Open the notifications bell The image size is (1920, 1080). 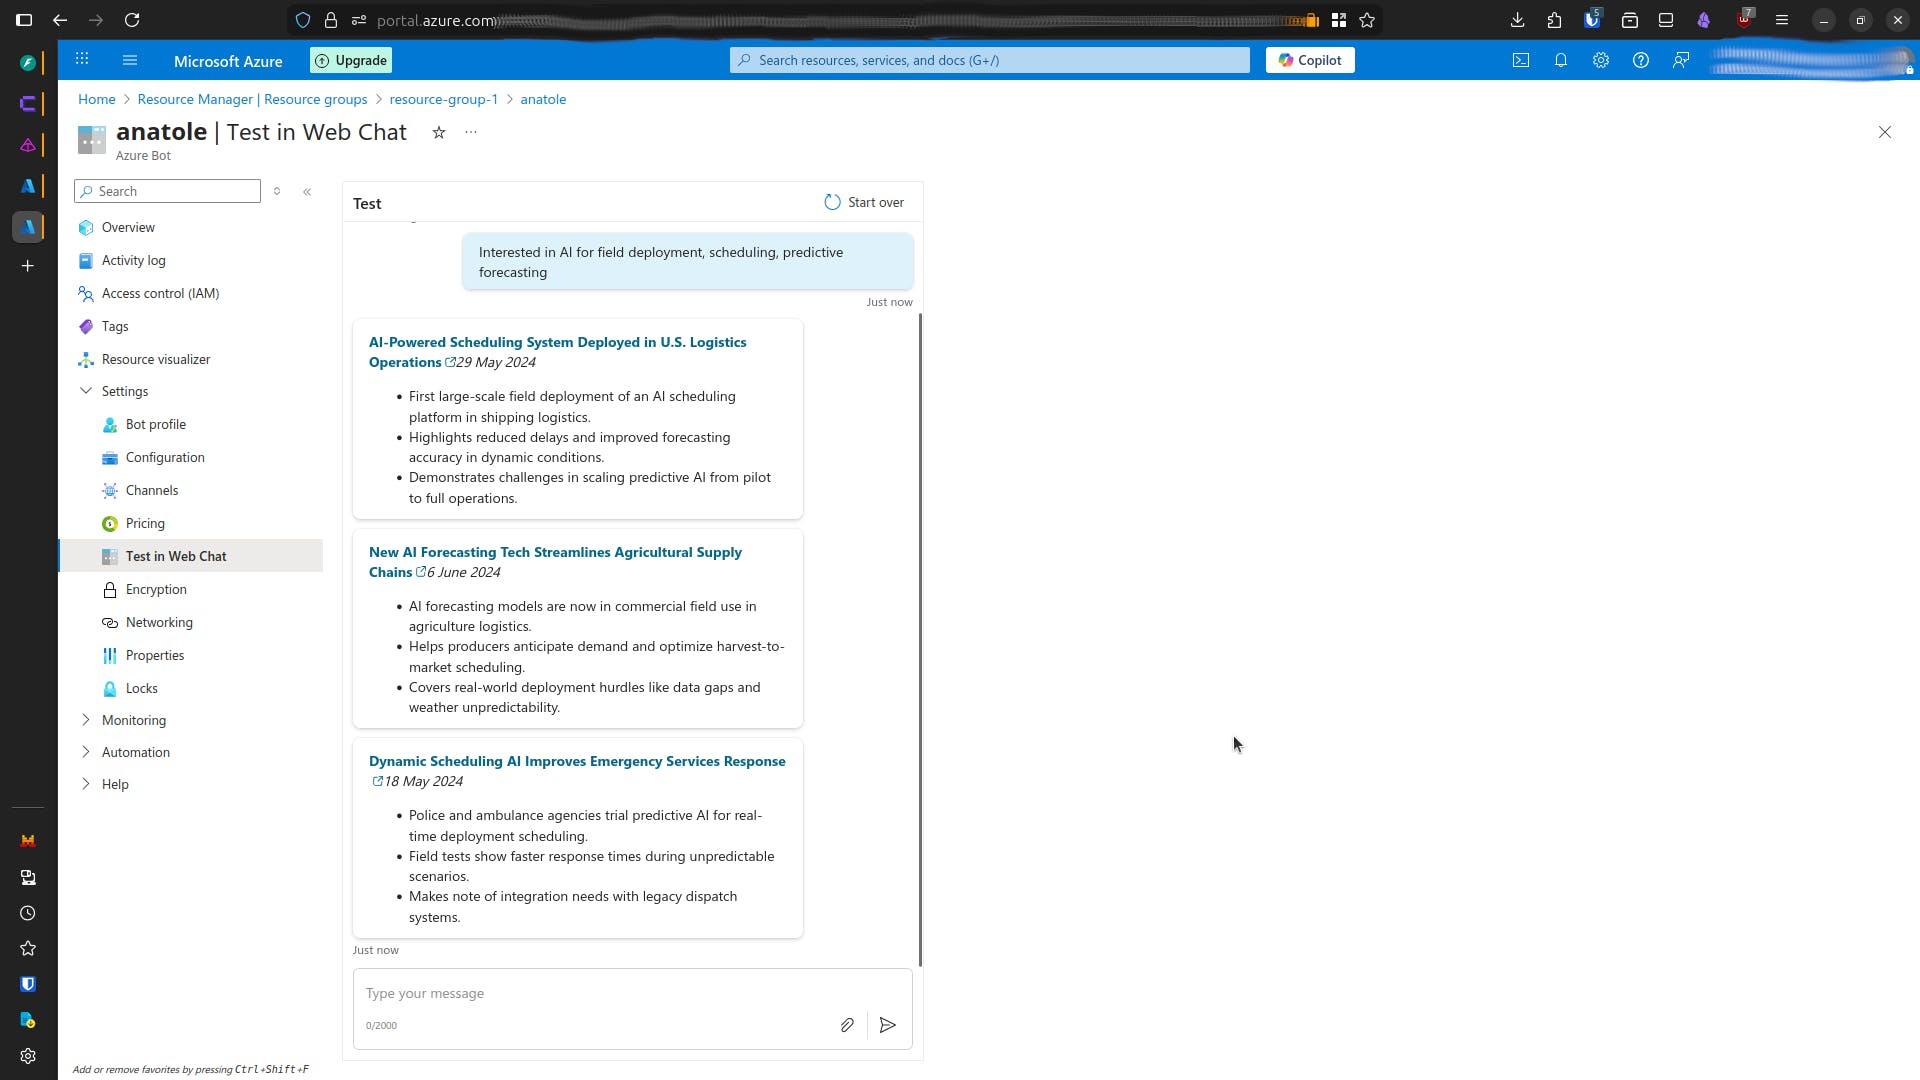[x=1560, y=60]
